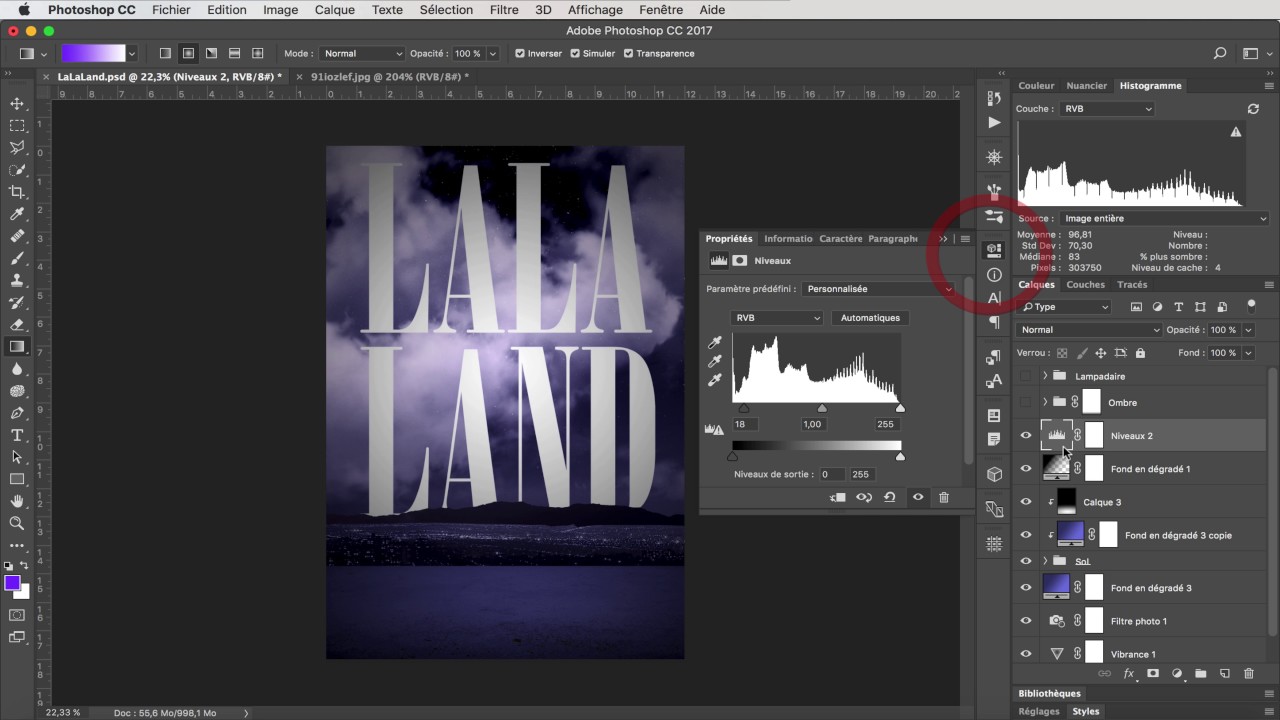Switch to the Tracés tab
The width and height of the screenshot is (1280, 720).
click(1132, 285)
